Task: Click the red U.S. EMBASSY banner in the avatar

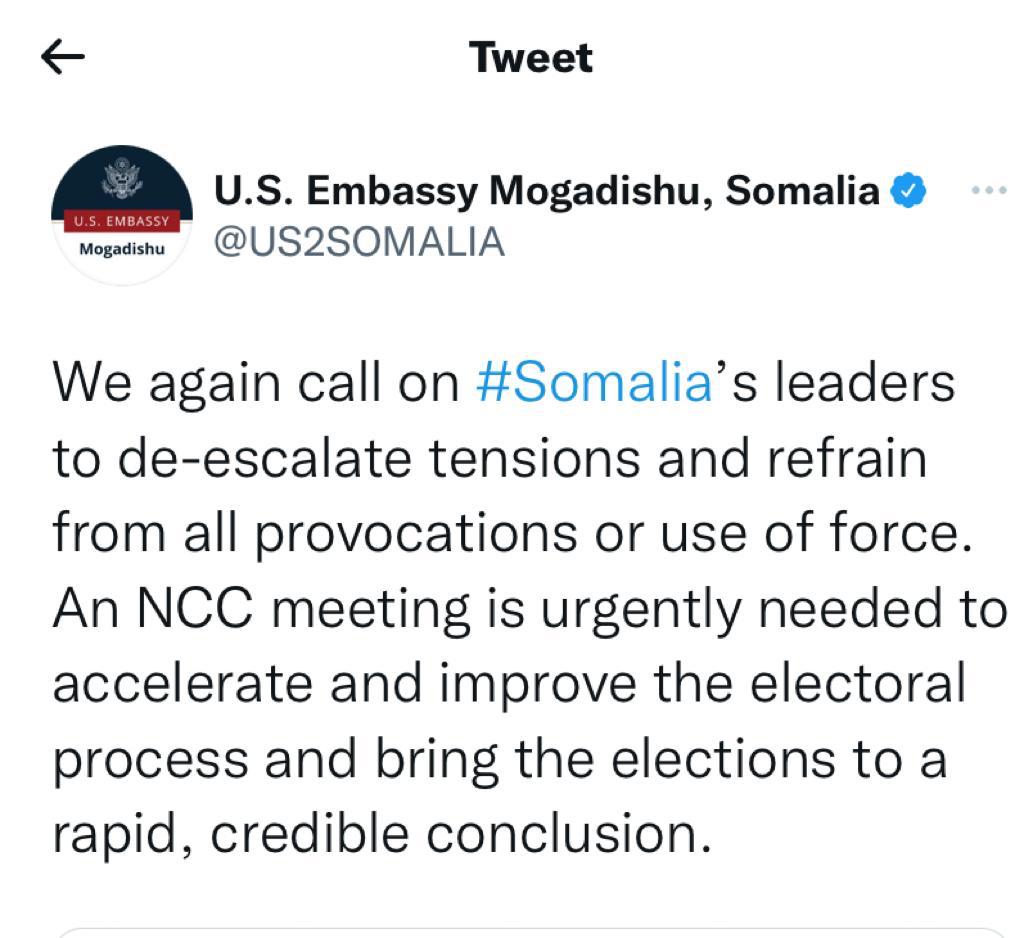Action: (122, 219)
